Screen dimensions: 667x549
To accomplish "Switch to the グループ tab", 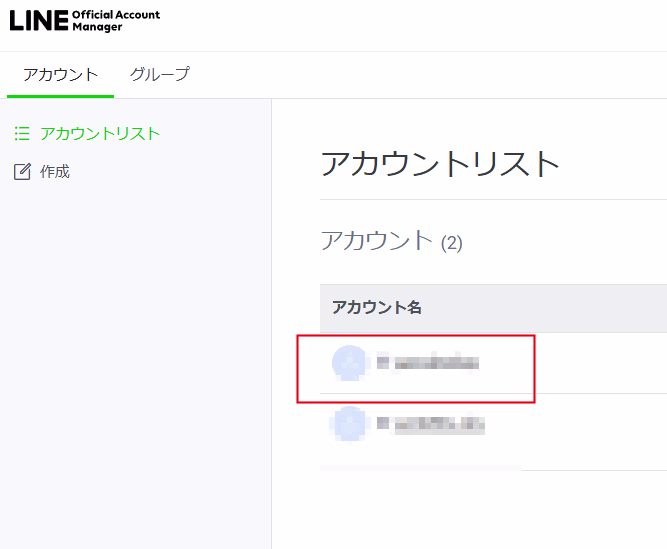I will point(160,75).
